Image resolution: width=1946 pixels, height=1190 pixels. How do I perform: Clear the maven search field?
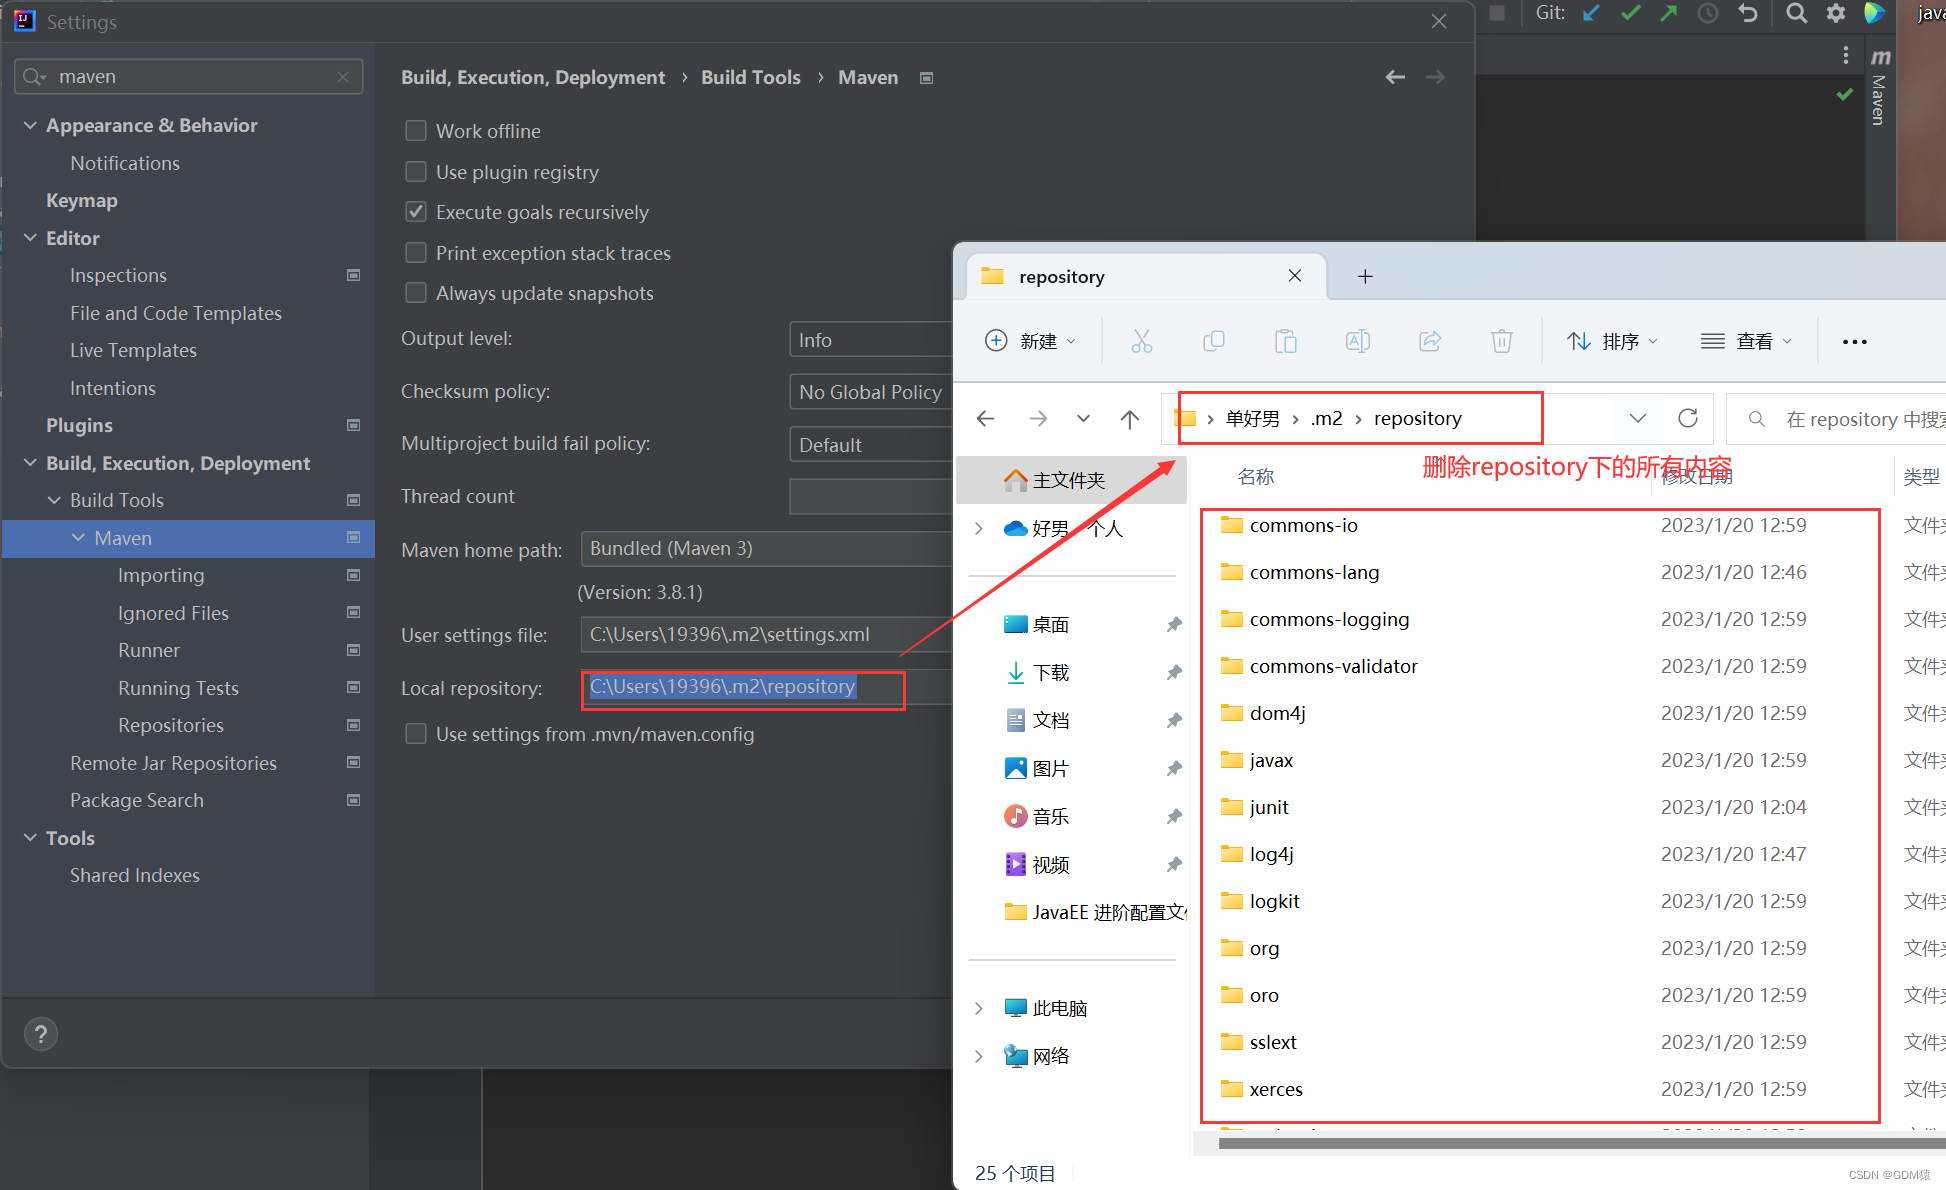pyautogui.click(x=343, y=77)
